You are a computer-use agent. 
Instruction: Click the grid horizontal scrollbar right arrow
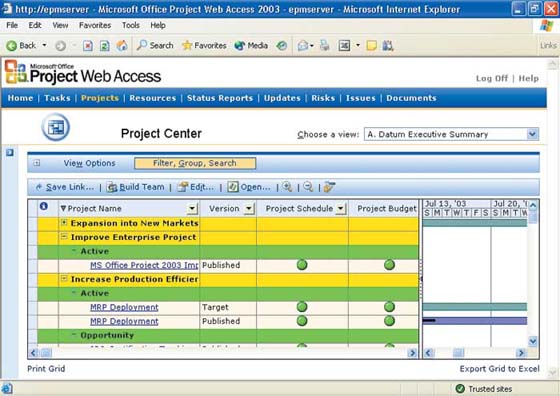pyautogui.click(x=412, y=353)
